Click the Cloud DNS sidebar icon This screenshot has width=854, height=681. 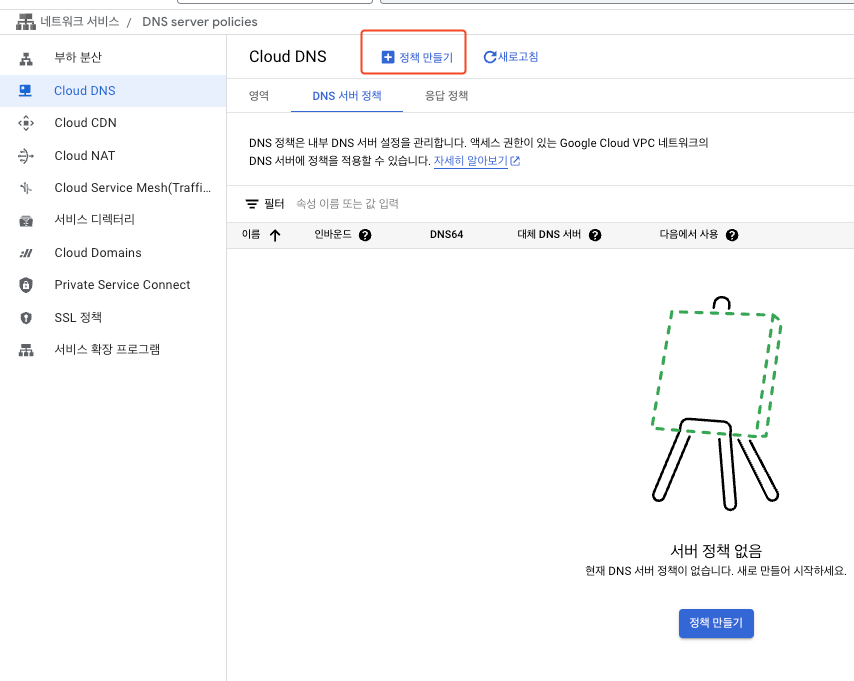[25, 91]
